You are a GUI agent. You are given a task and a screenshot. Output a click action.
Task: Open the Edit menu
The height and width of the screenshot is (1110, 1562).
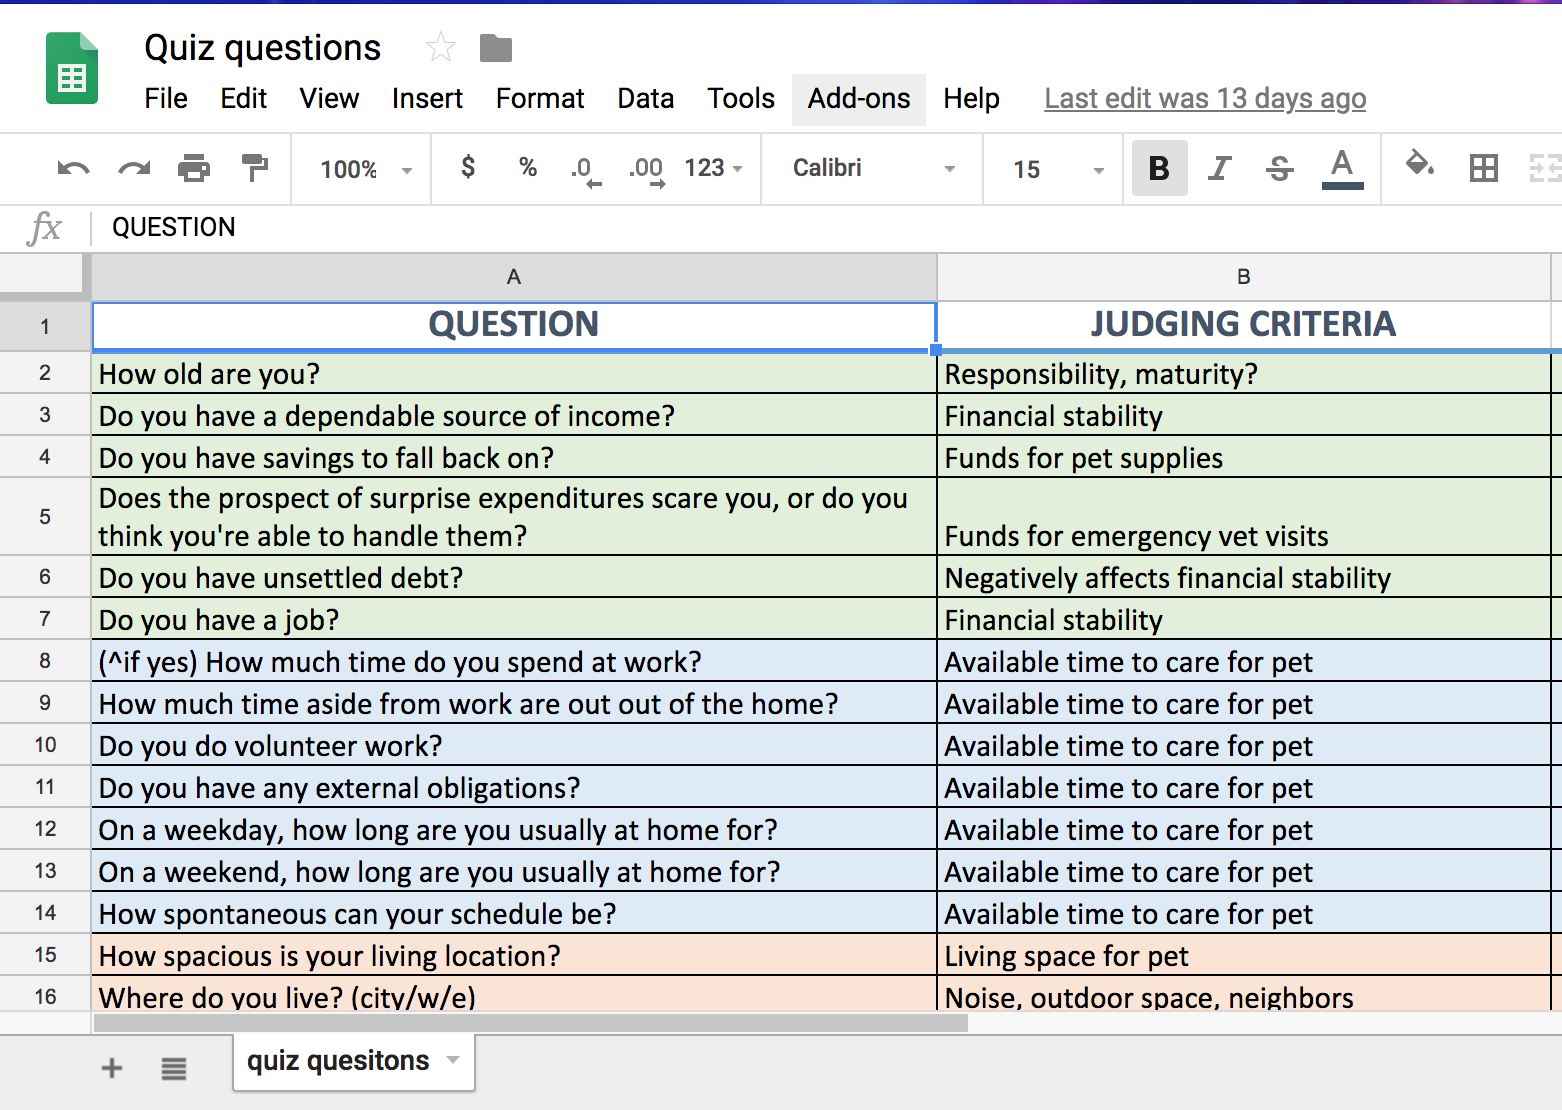(x=244, y=98)
